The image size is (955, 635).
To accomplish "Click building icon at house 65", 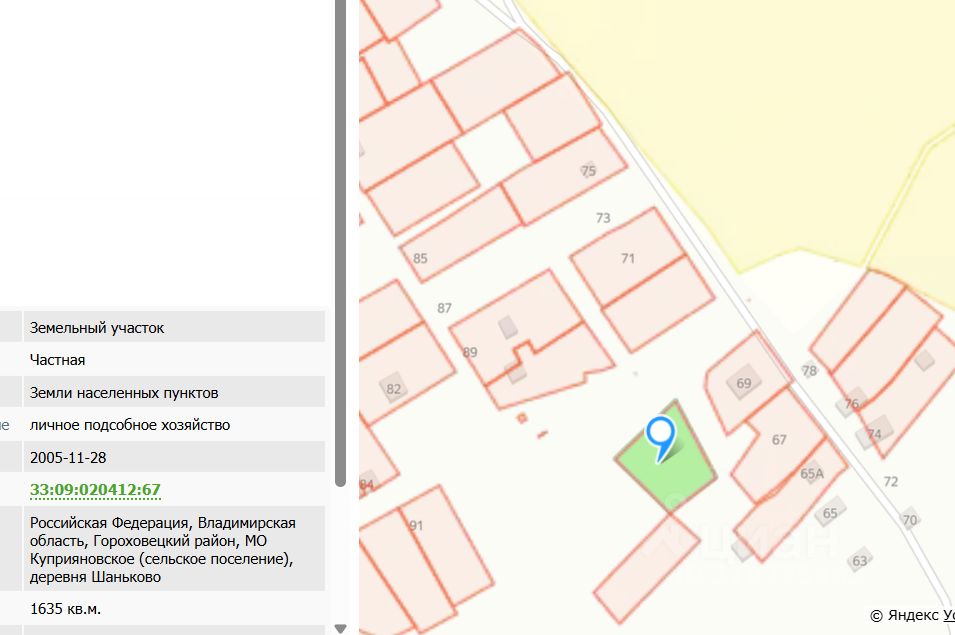I will pos(830,512).
